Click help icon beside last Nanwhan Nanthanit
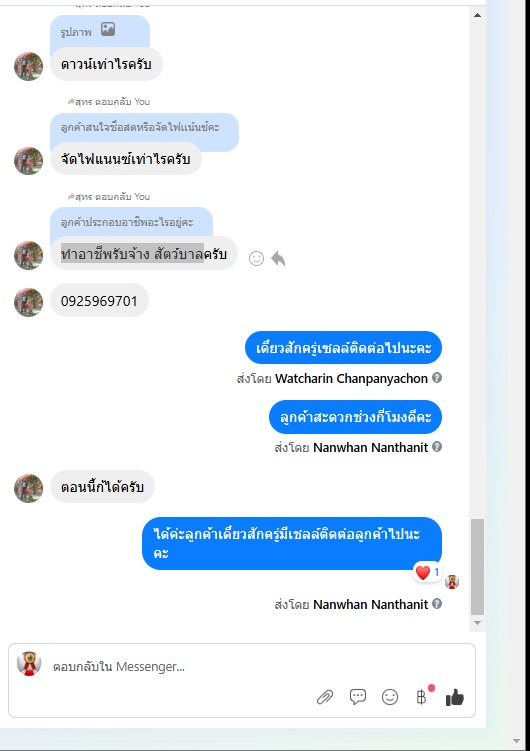 point(437,604)
